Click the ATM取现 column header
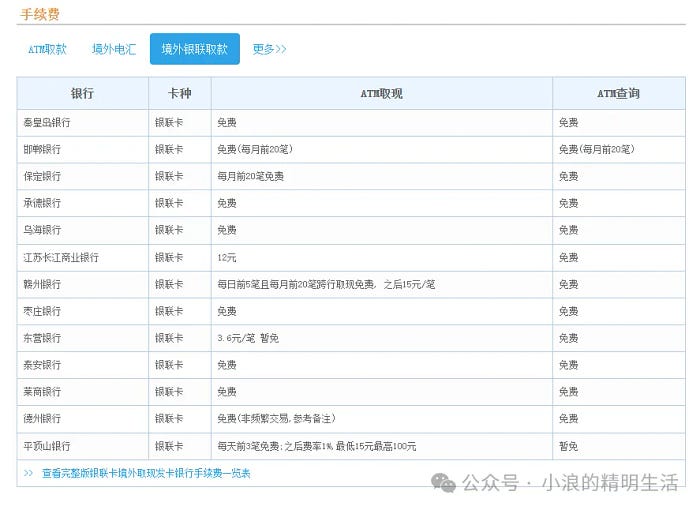Screen dimensions: 700x510 click(382, 93)
